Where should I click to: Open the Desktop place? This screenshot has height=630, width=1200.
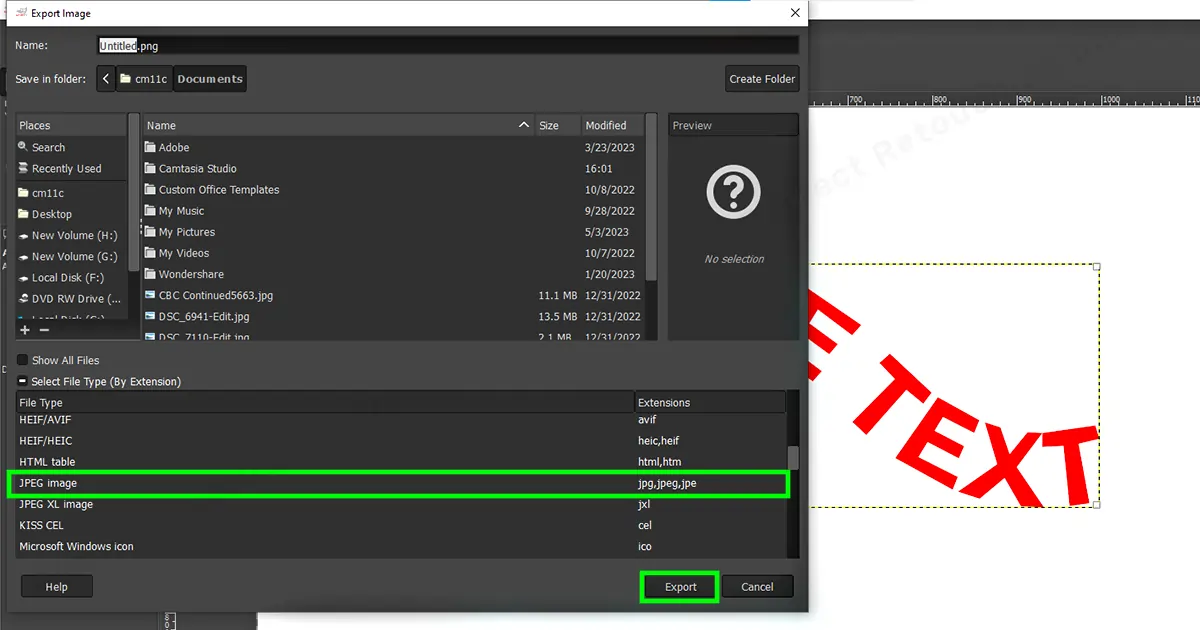tap(51, 214)
